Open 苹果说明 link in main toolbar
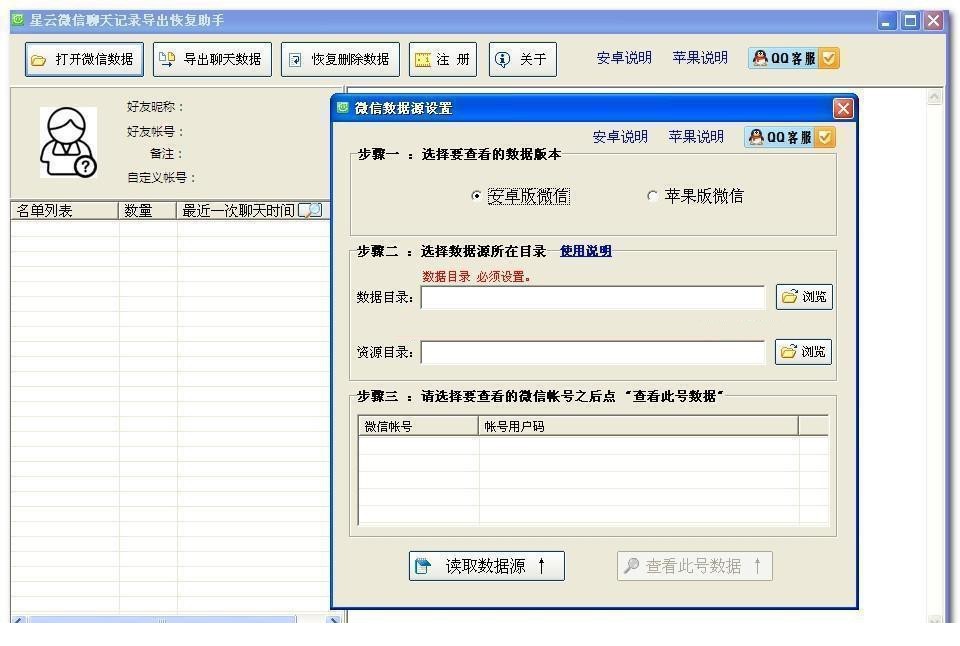 700,58
